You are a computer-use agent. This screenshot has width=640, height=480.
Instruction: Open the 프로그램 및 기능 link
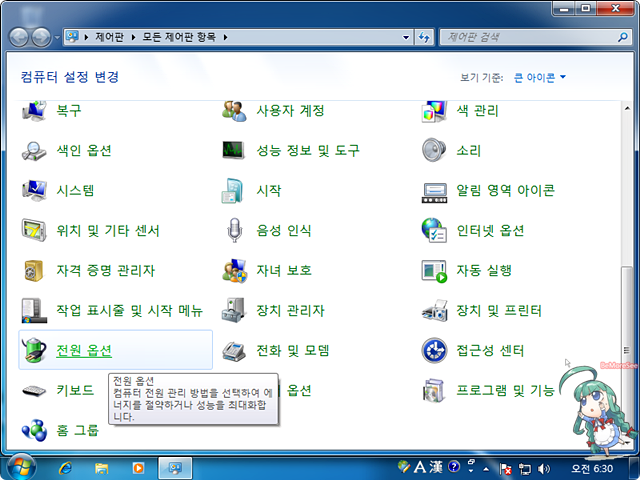point(505,390)
